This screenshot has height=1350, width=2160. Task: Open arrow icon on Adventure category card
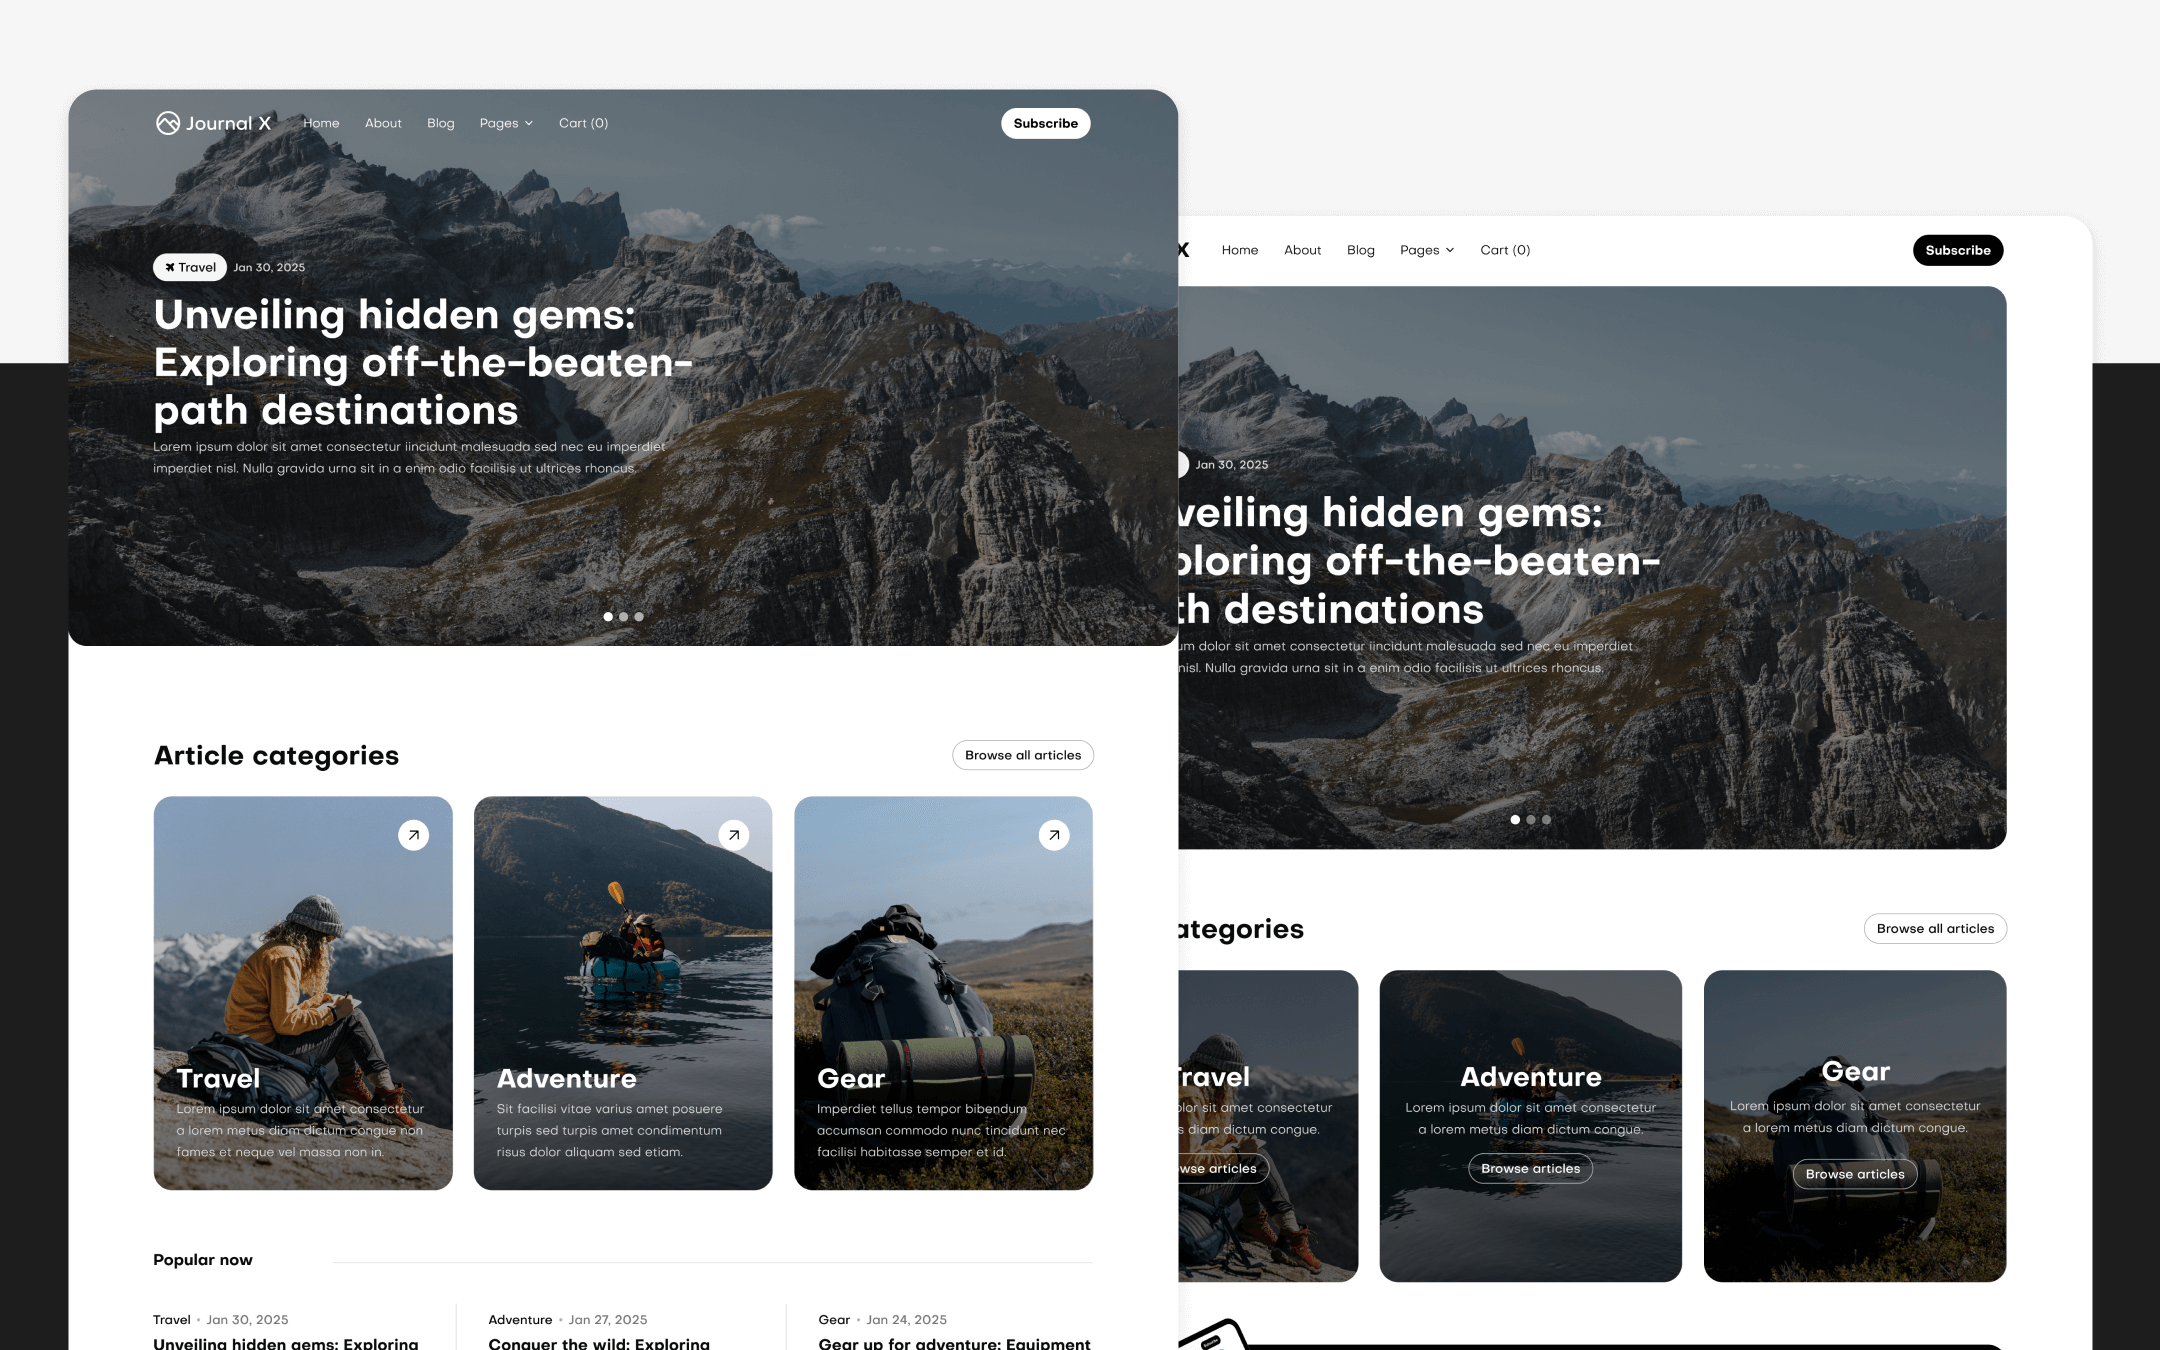tap(733, 835)
